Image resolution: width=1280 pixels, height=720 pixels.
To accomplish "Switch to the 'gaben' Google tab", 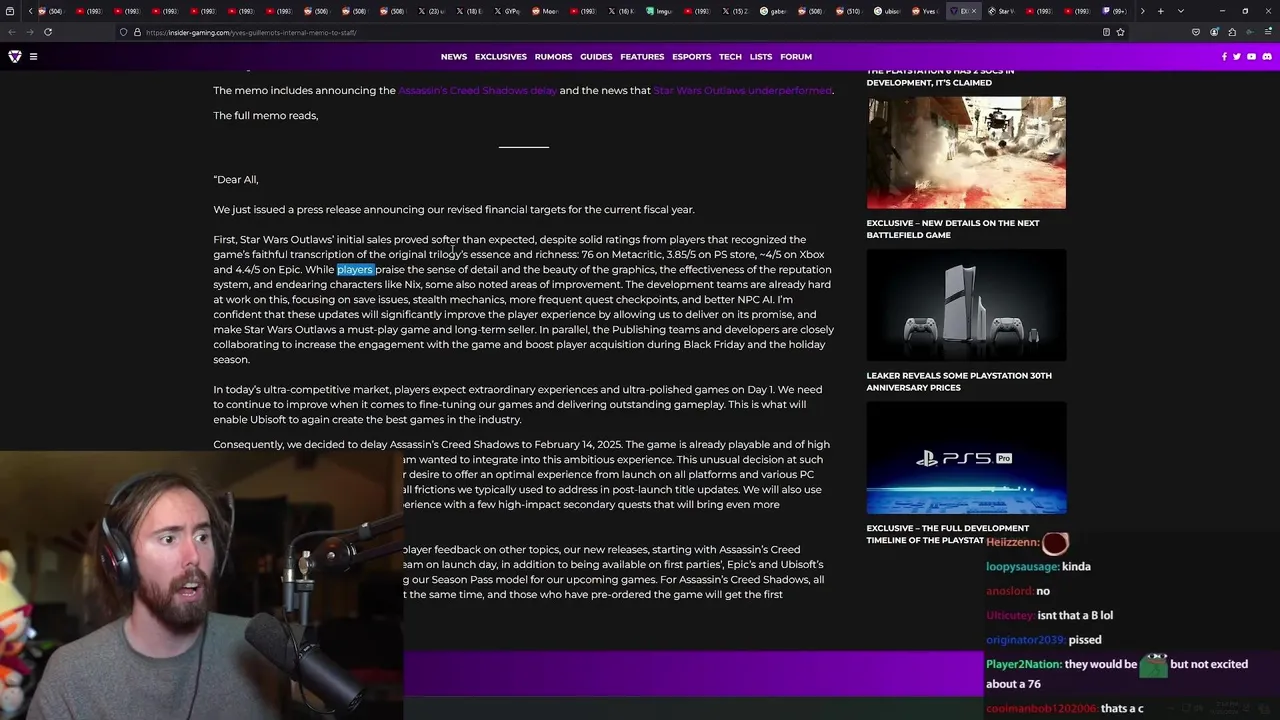I will (775, 11).
